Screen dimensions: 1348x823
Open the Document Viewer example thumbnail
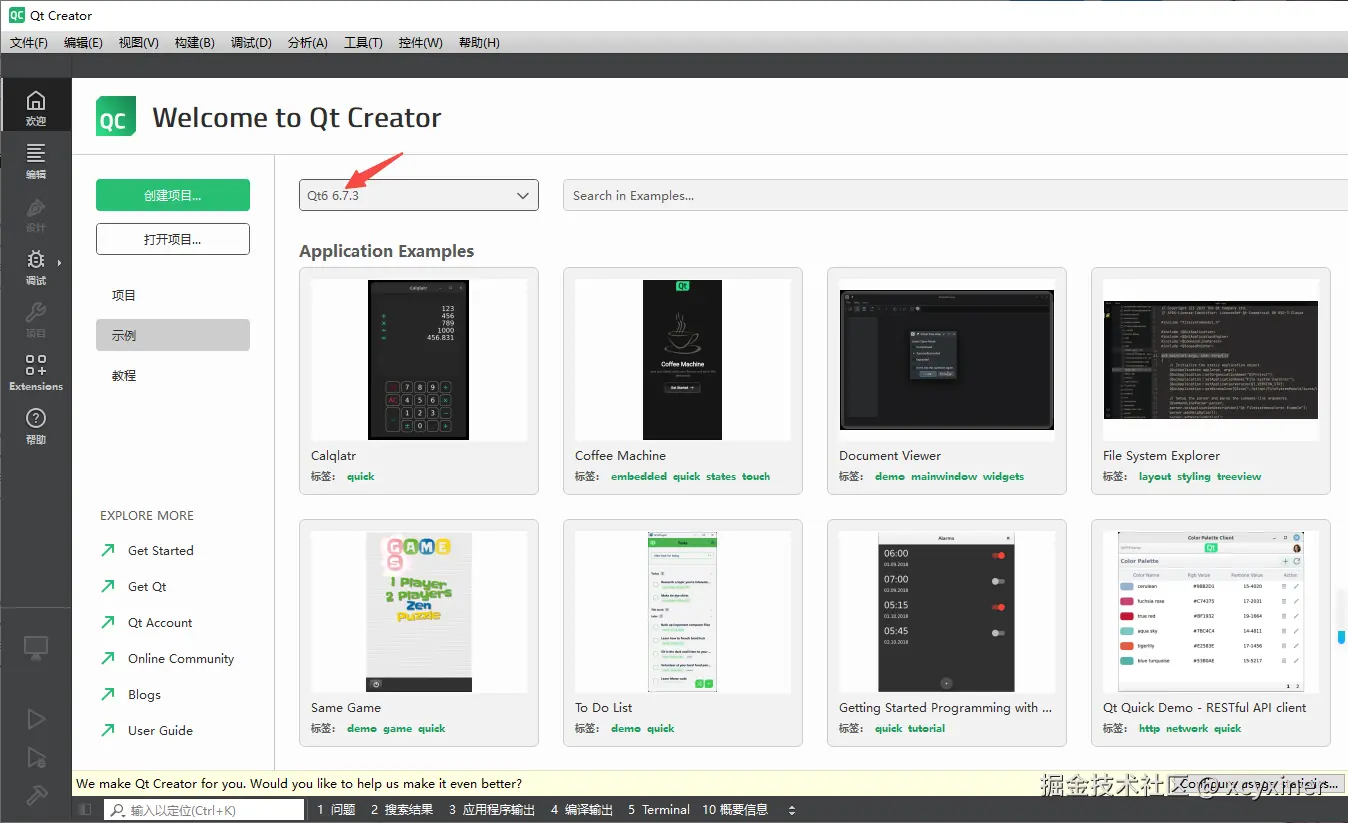click(x=947, y=360)
